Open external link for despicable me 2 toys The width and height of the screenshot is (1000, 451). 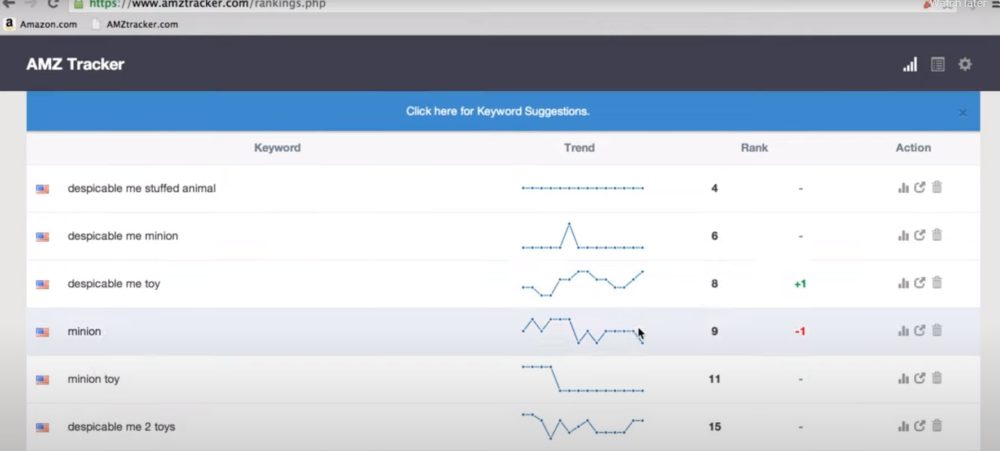click(920, 426)
